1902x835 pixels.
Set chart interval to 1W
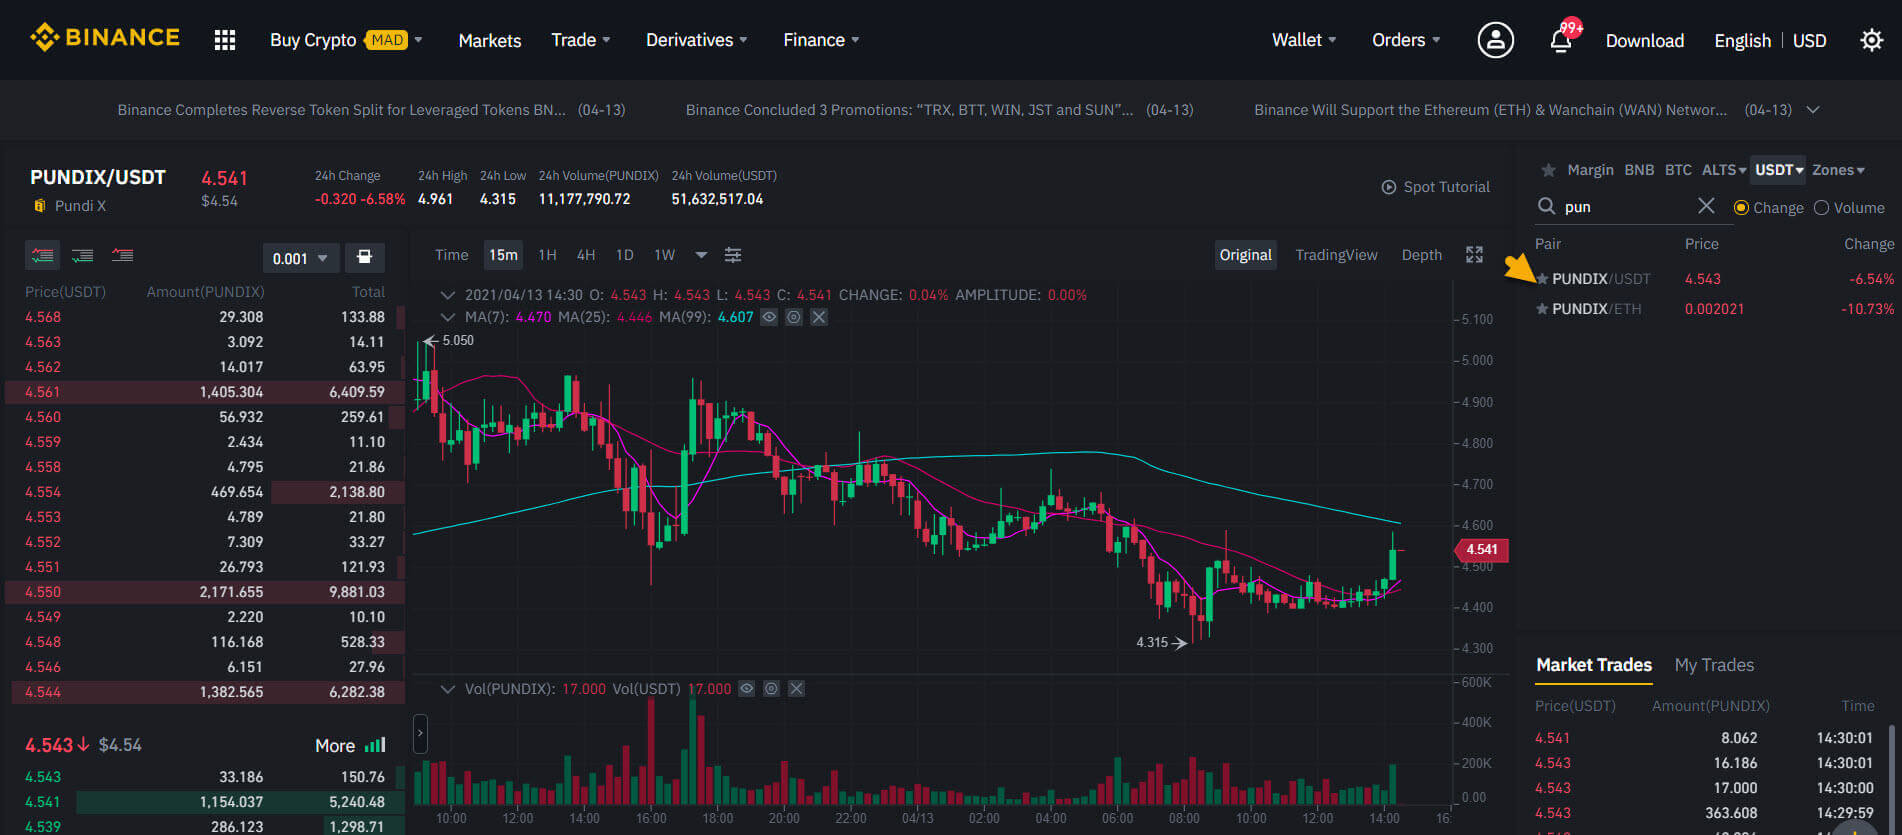(x=665, y=255)
